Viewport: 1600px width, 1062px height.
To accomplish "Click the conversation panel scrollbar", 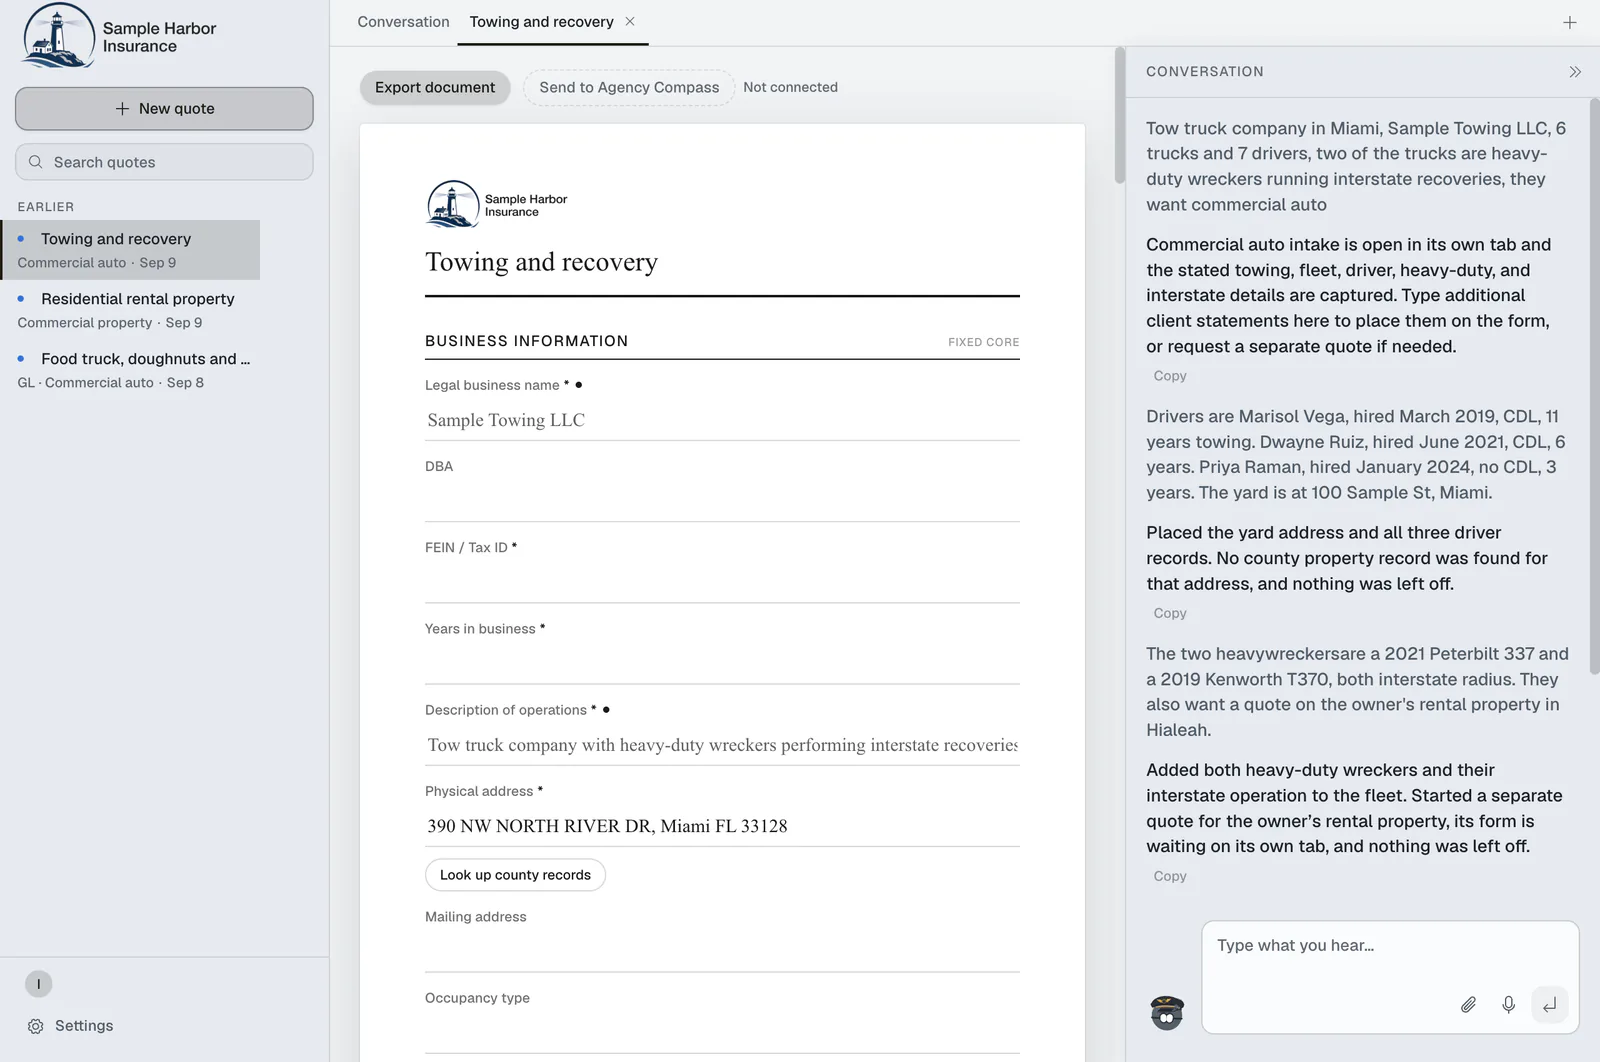I will (x=1594, y=385).
